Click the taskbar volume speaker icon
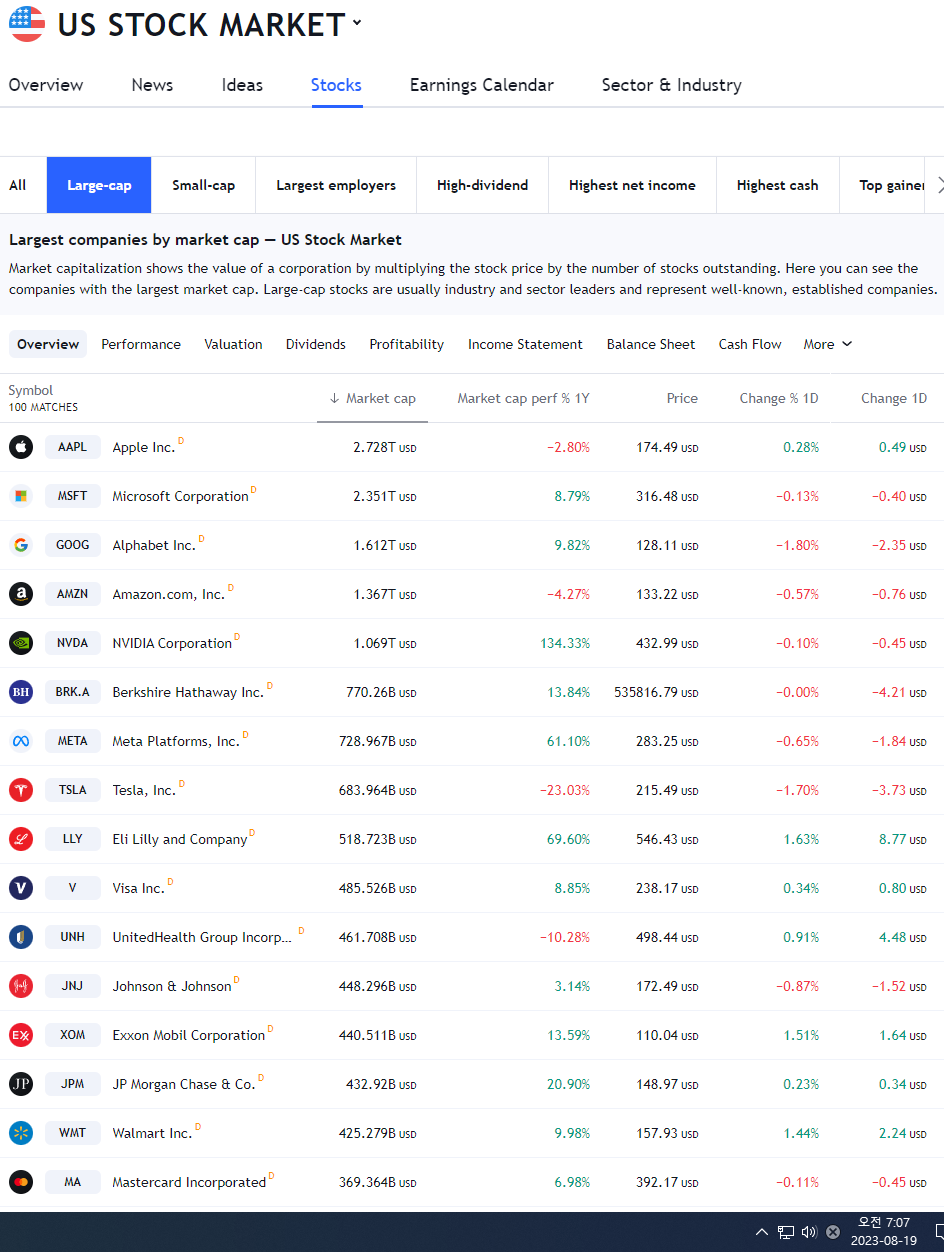 (x=809, y=1232)
